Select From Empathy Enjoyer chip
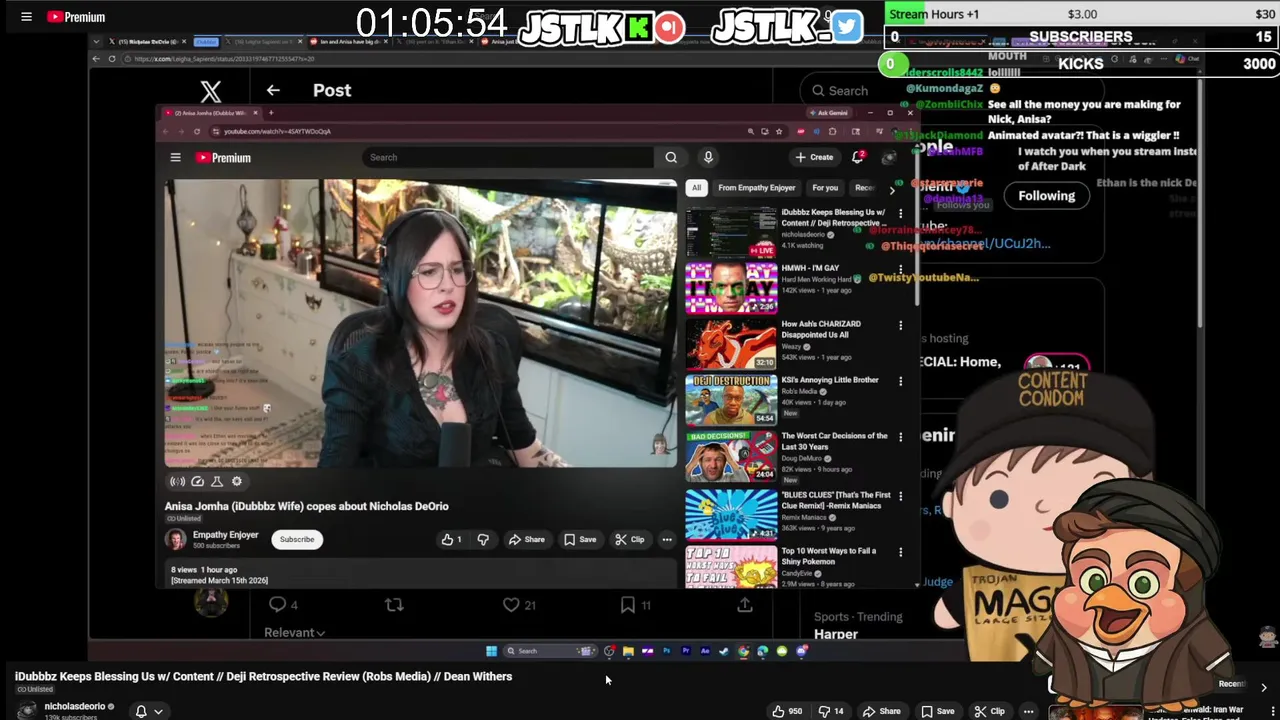 pos(756,188)
